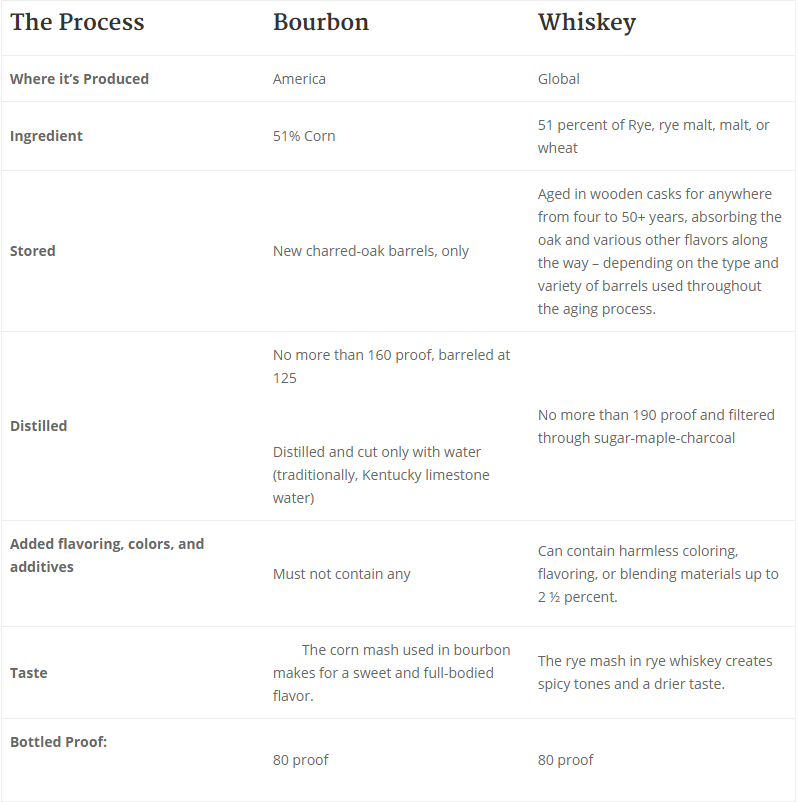This screenshot has width=799, height=802.
Task: Select the 'Ingredient' row label
Action: coord(46,136)
